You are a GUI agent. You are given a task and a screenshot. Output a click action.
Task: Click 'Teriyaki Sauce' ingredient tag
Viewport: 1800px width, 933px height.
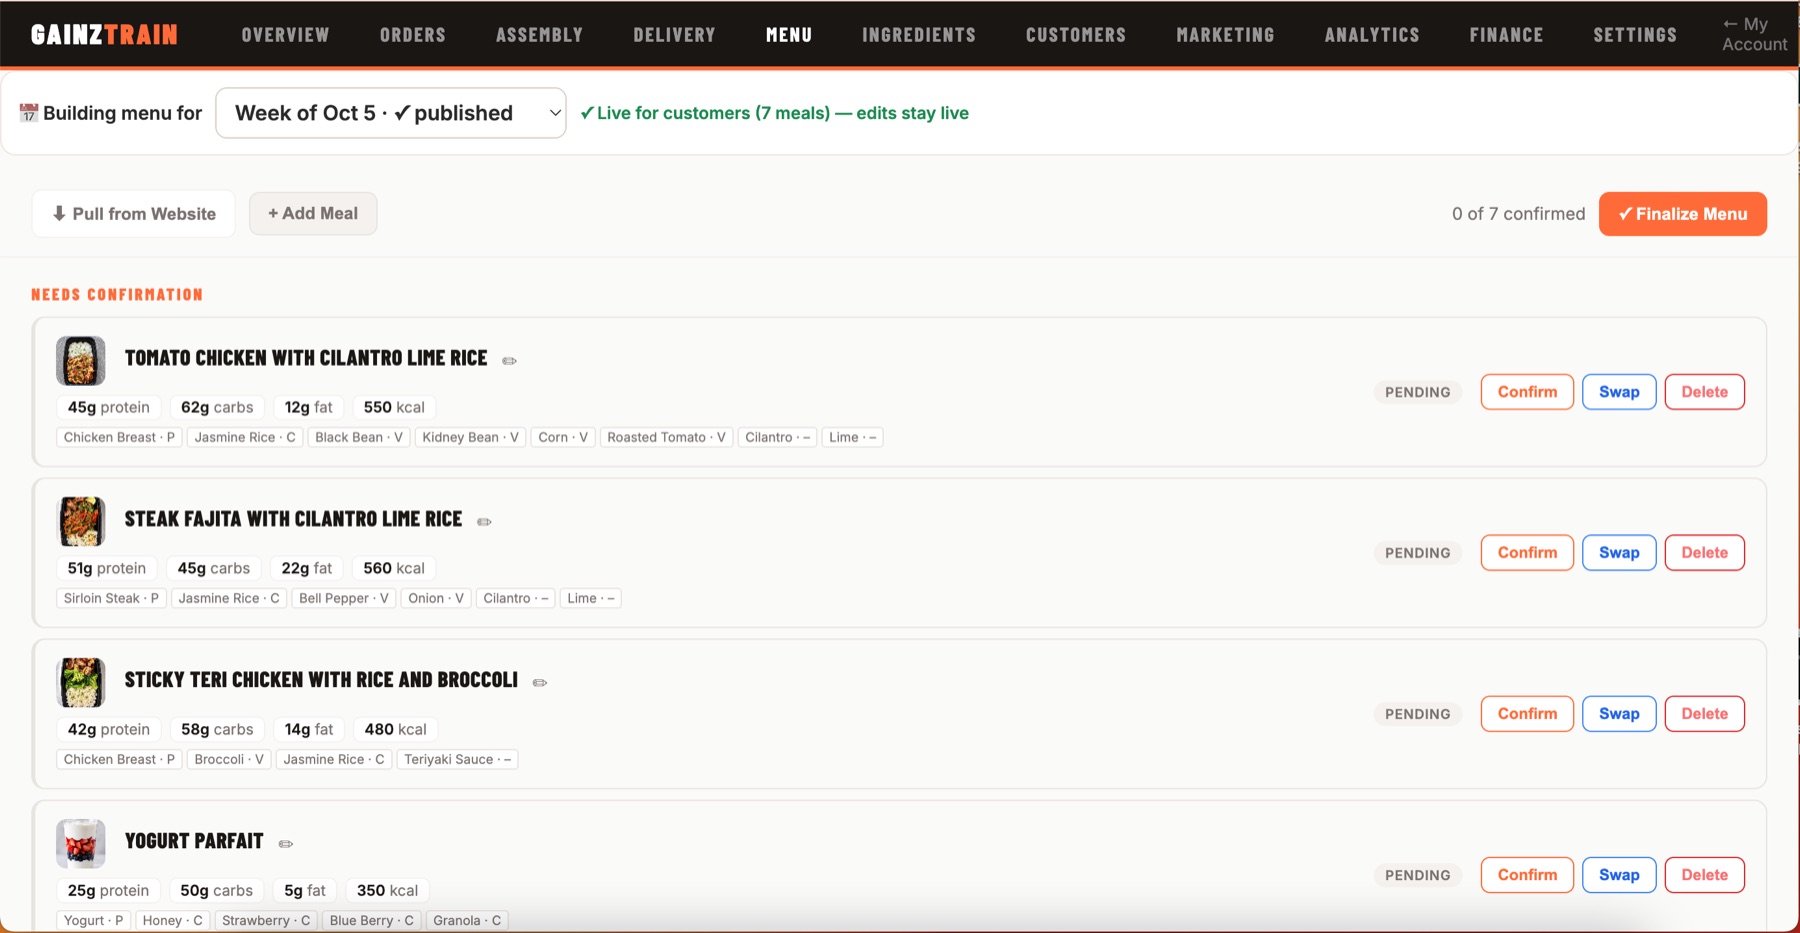click(457, 759)
